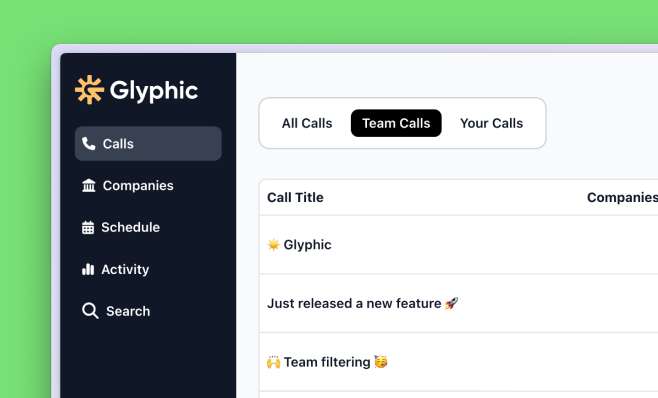Screen dimensions: 658x398
Task: Select the Team Calls tab
Action: click(x=396, y=123)
